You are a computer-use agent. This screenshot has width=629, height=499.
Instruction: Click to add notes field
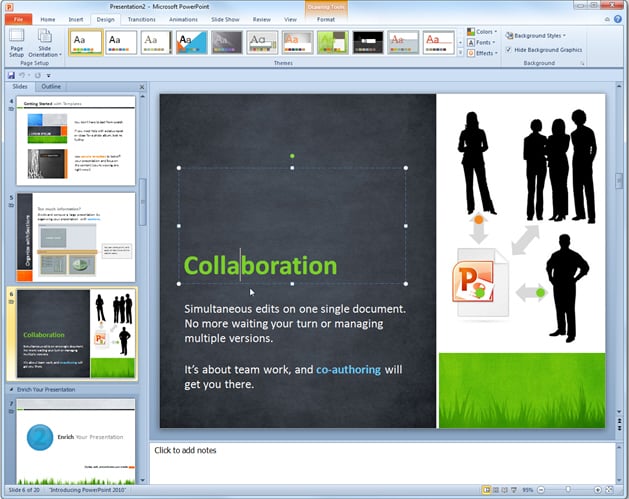(383, 462)
